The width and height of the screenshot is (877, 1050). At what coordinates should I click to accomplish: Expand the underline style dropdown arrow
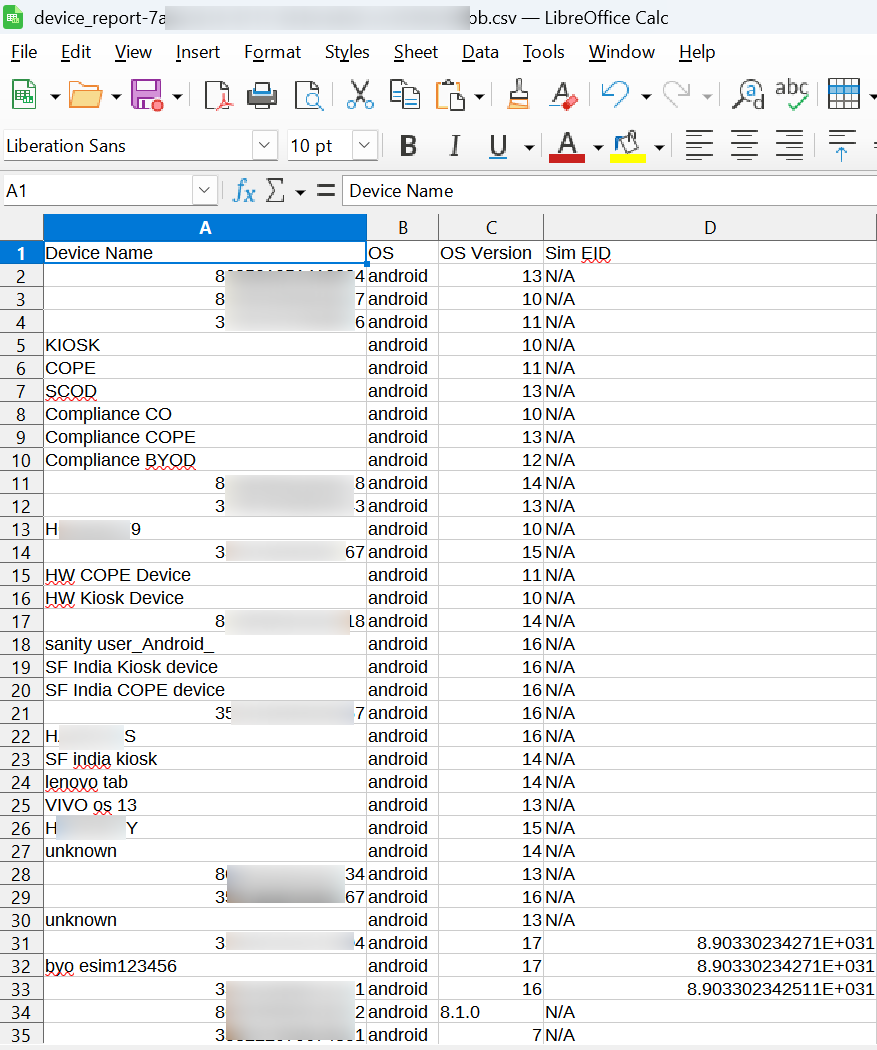click(x=529, y=147)
